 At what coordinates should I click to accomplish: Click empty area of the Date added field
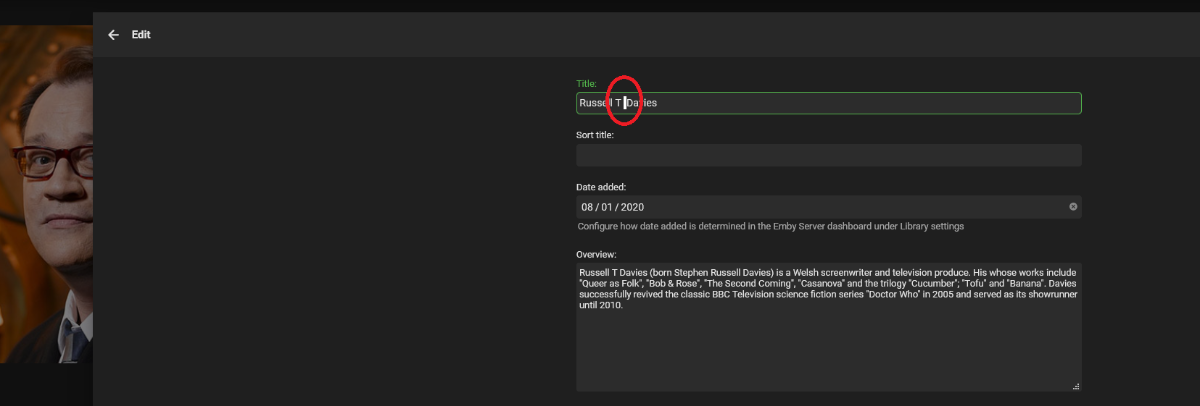pyautogui.click(x=850, y=207)
